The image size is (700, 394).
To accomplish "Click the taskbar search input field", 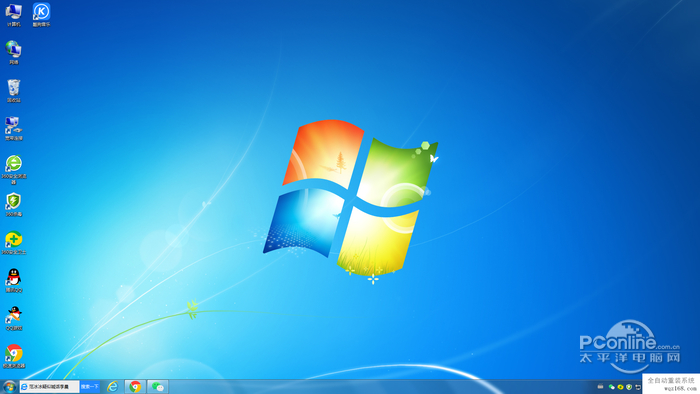I will 50,386.
